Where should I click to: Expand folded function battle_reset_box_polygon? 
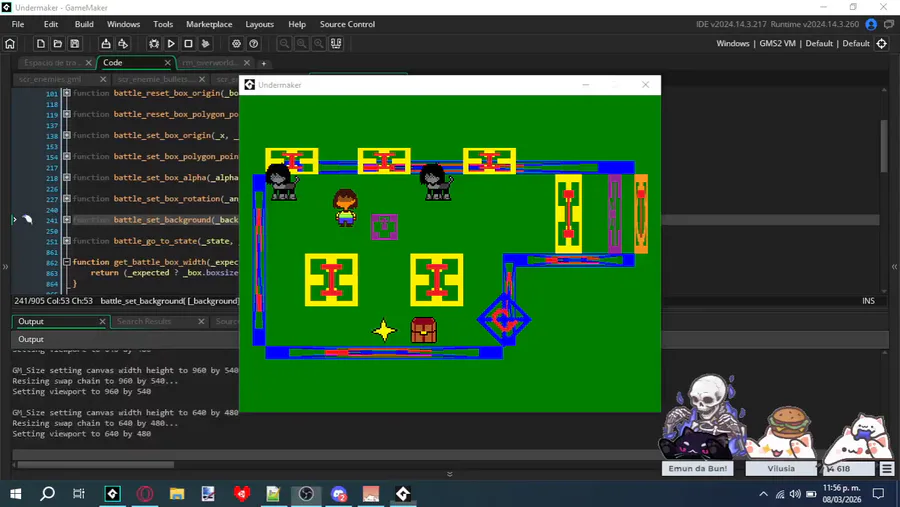tap(67, 114)
